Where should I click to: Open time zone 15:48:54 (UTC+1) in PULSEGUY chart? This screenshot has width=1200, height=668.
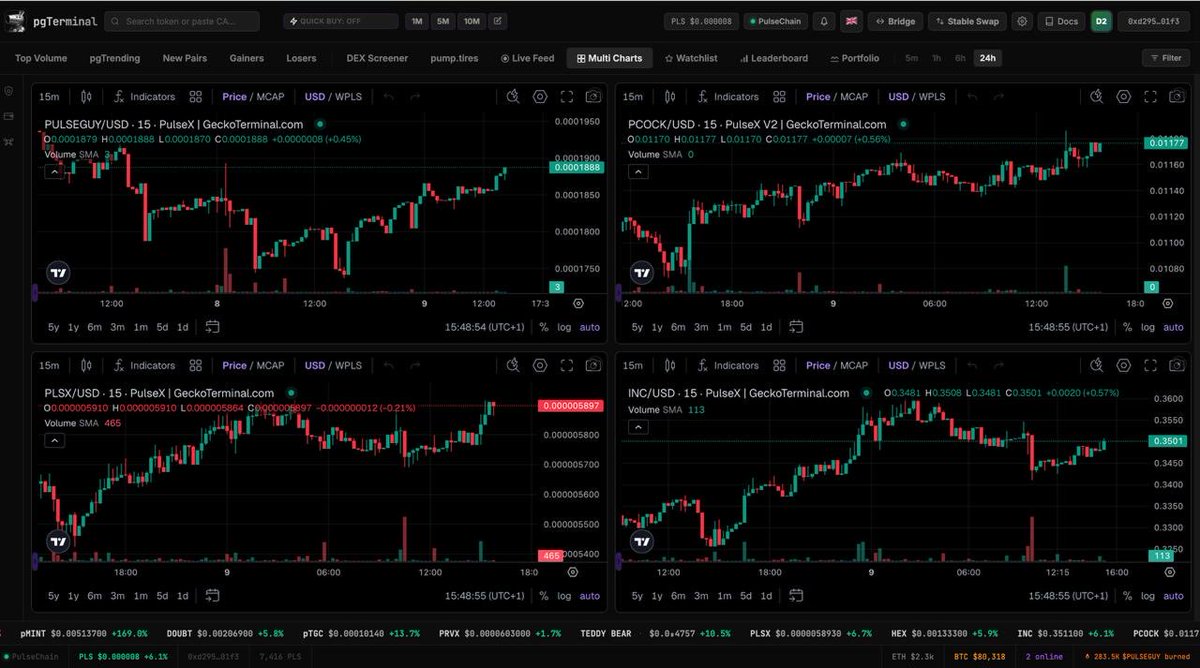(484, 327)
